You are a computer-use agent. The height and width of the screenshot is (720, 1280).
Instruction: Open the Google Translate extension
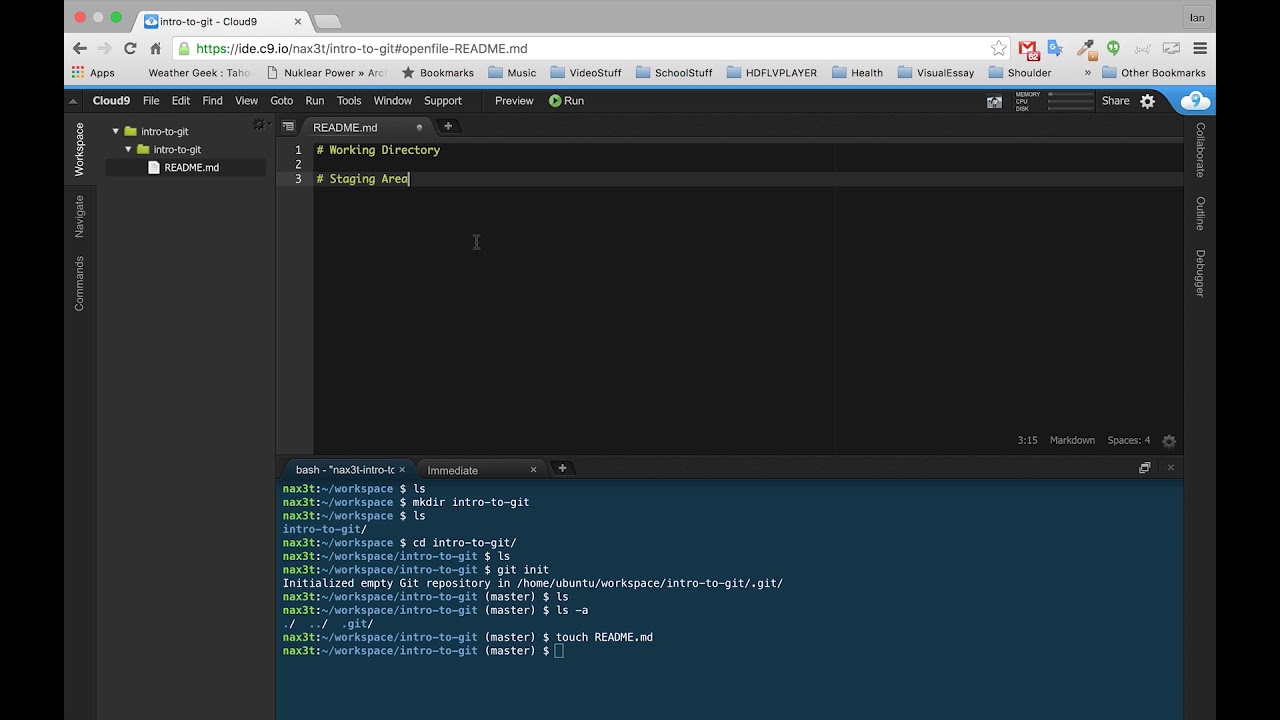[1055, 48]
